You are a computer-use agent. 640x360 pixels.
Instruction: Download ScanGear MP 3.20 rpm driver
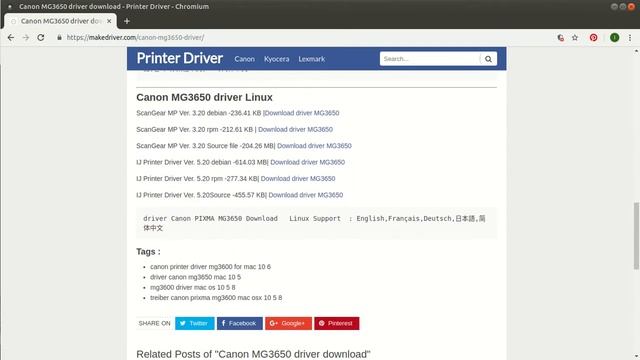tap(295, 129)
